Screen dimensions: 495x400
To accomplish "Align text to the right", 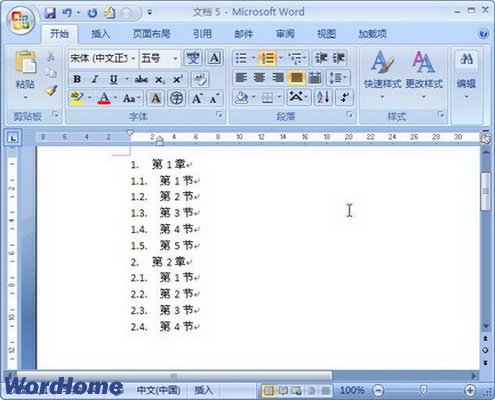I will point(277,78).
